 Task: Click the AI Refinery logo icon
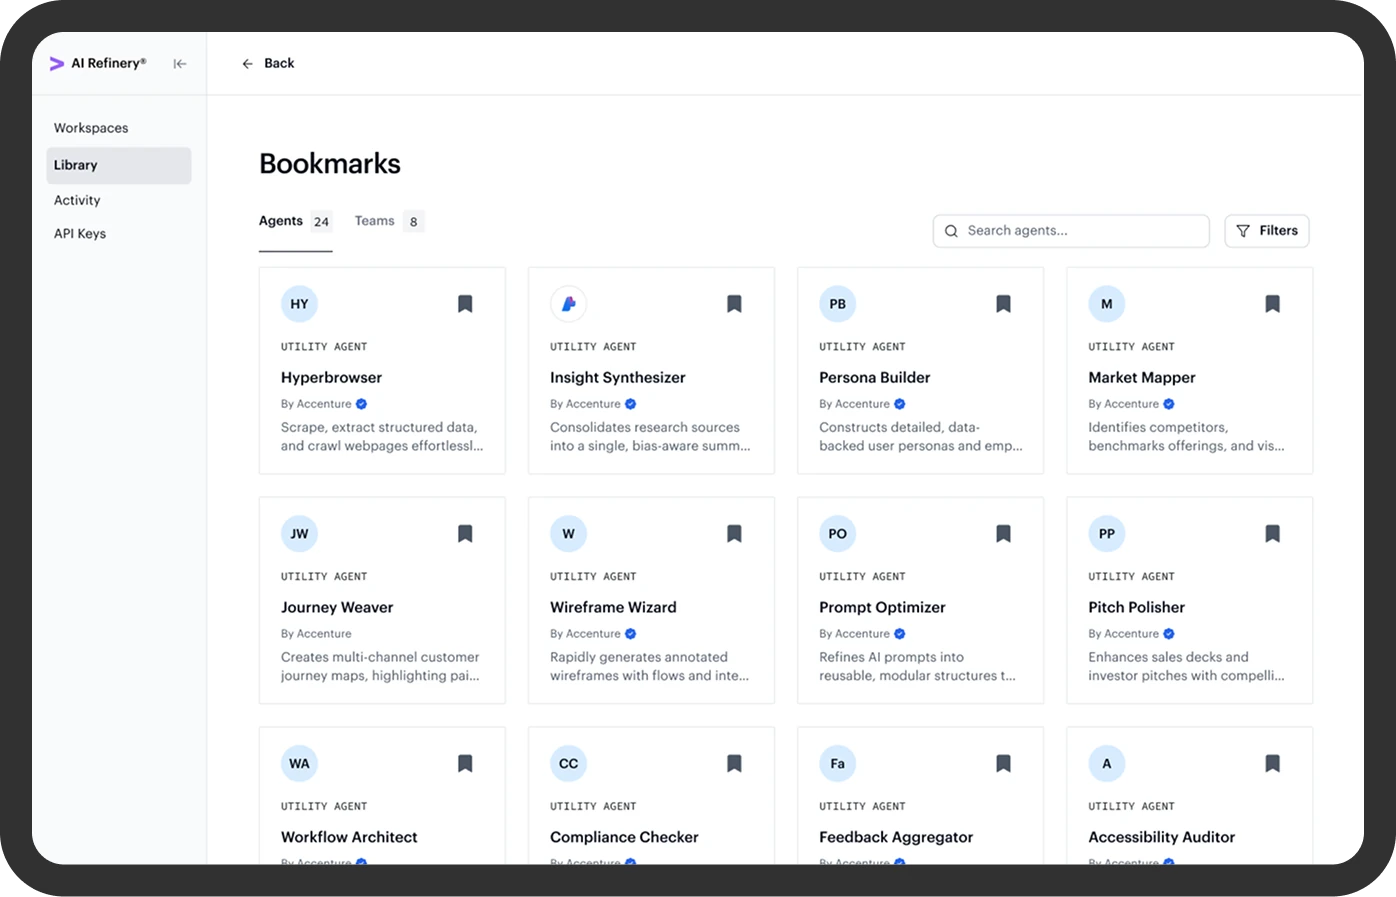pyautogui.click(x=57, y=63)
